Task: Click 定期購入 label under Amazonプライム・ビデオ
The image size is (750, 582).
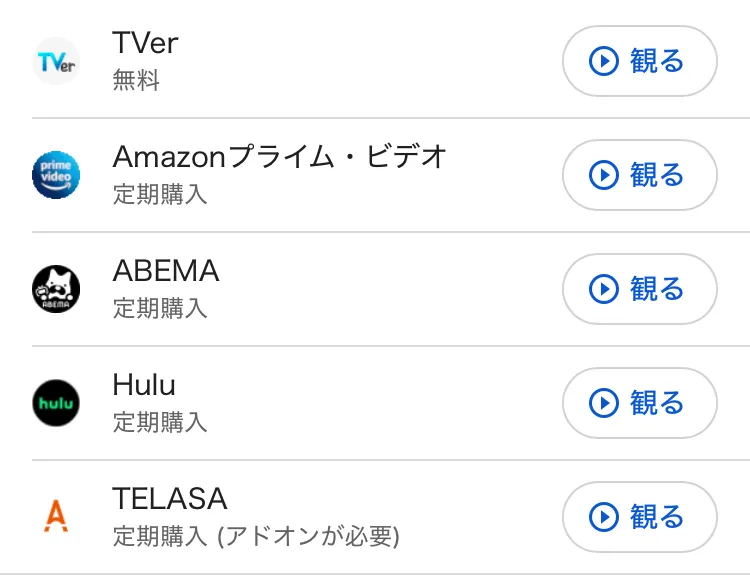Action: pyautogui.click(x=160, y=194)
